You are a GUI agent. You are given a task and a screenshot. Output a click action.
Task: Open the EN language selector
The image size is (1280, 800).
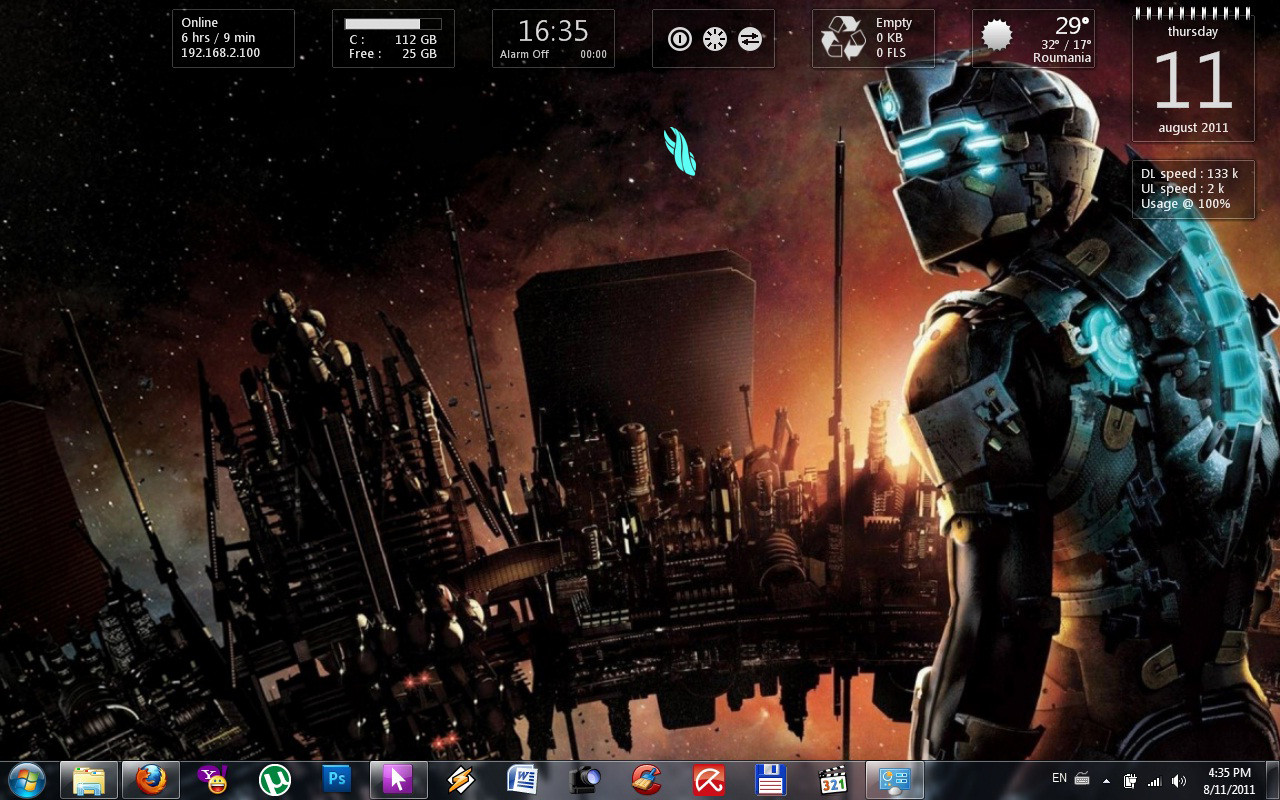coord(1059,778)
